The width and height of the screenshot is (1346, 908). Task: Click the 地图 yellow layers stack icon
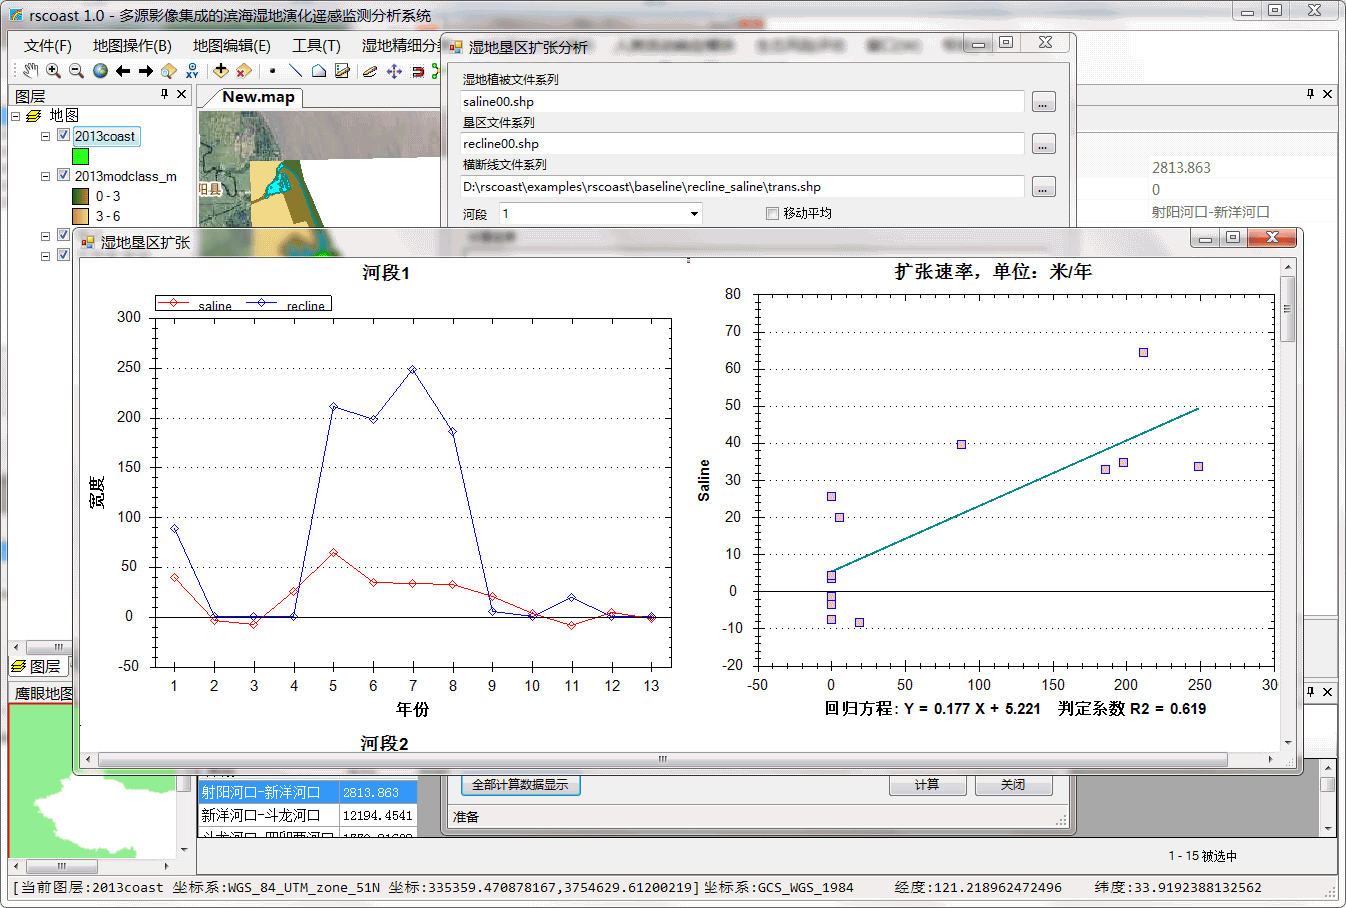click(x=33, y=116)
